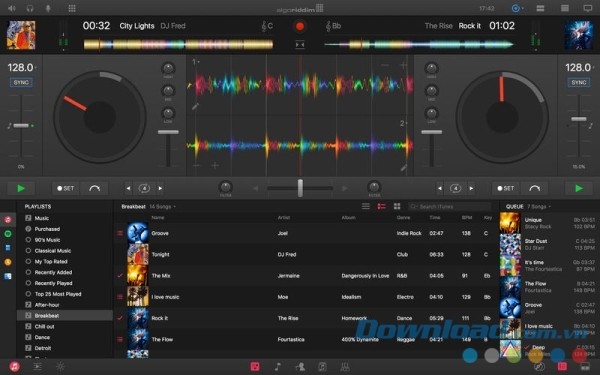Select the Finder files source in sidebar
This screenshot has width=600, height=375.
(x=8, y=276)
